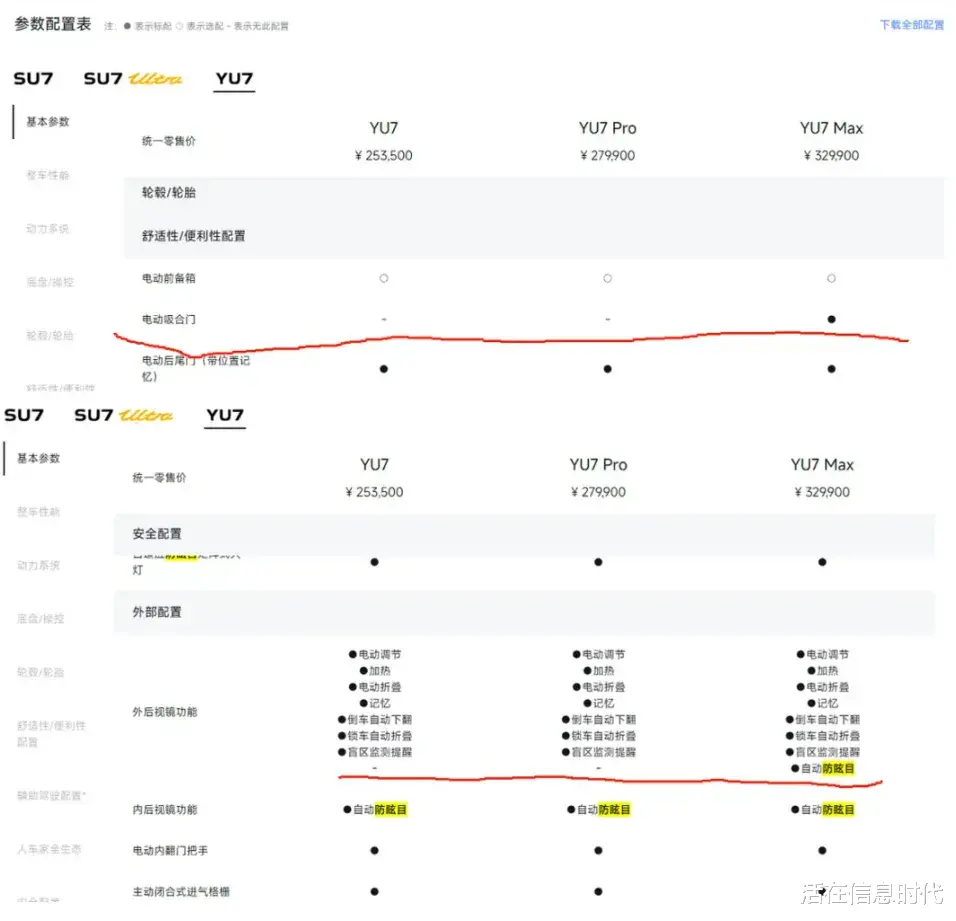Click the 电动前备箱 optional circle under YU7 Max
The width and height of the screenshot is (956, 921).
(x=832, y=278)
